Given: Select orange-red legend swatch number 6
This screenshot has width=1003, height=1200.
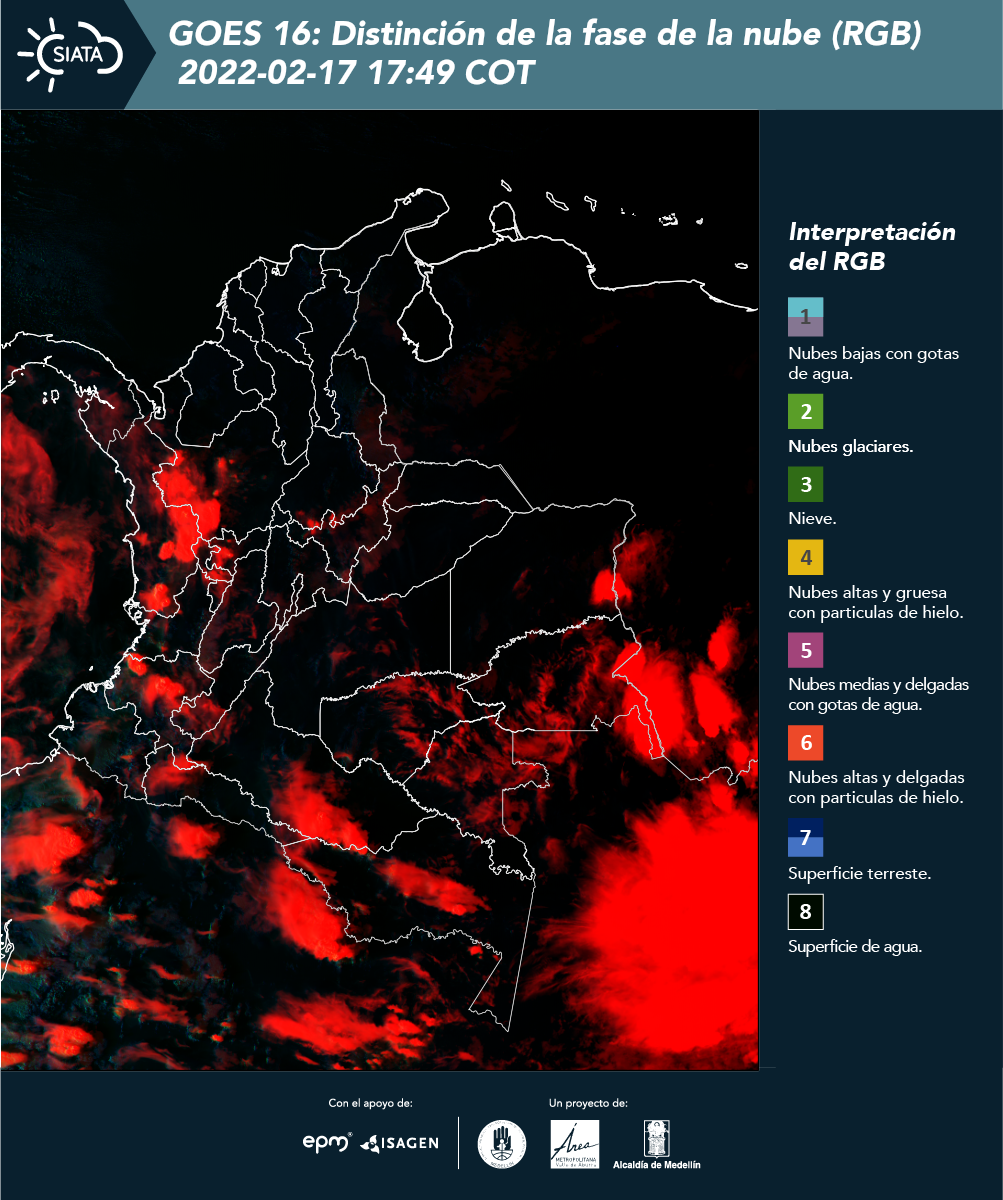Looking at the screenshot, I should coord(805,744).
